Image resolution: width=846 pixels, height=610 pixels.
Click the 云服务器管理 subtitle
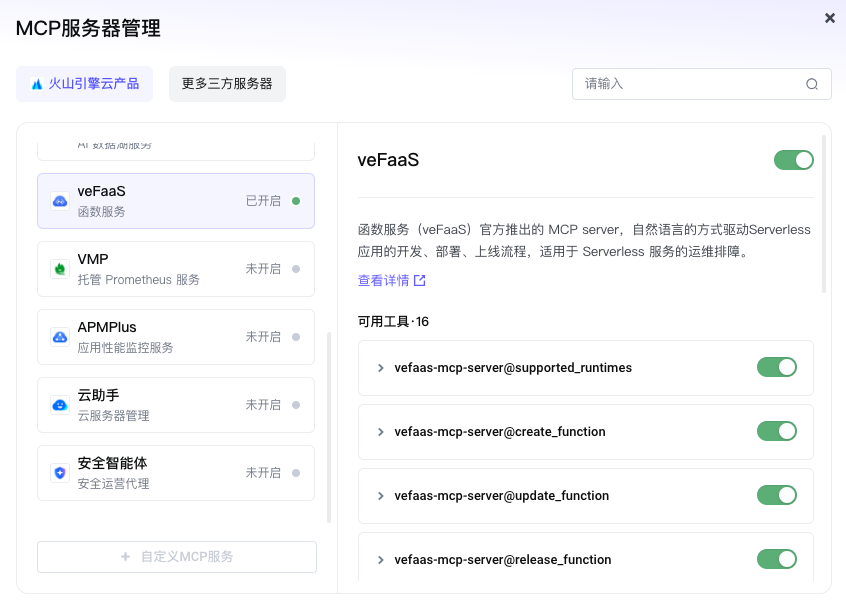pos(113,416)
